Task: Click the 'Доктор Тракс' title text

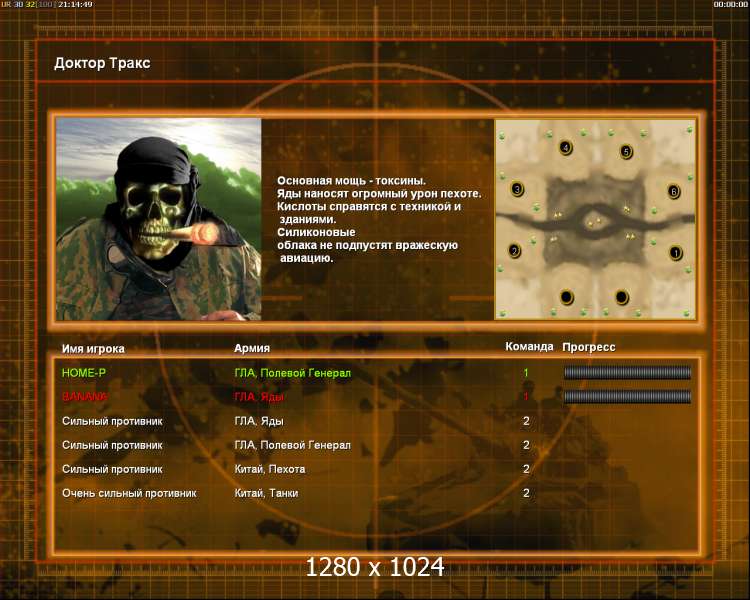Action: pos(103,64)
